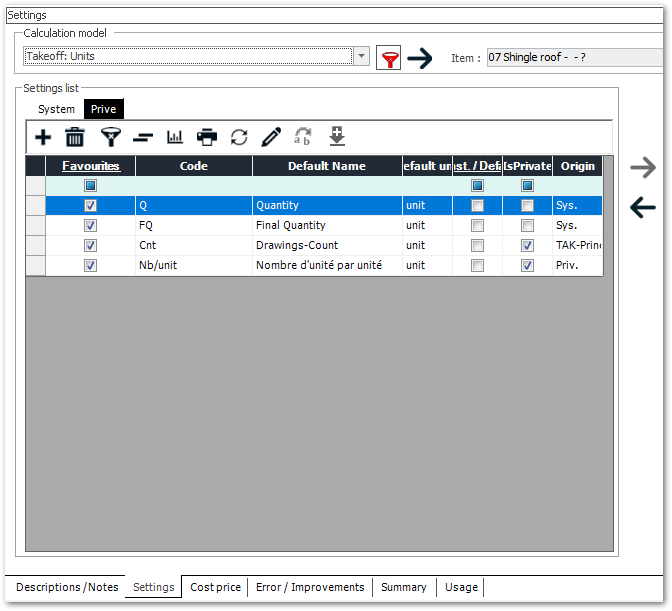This screenshot has height=611, width=672.
Task: Click the pencil edit icon
Action: point(271,137)
